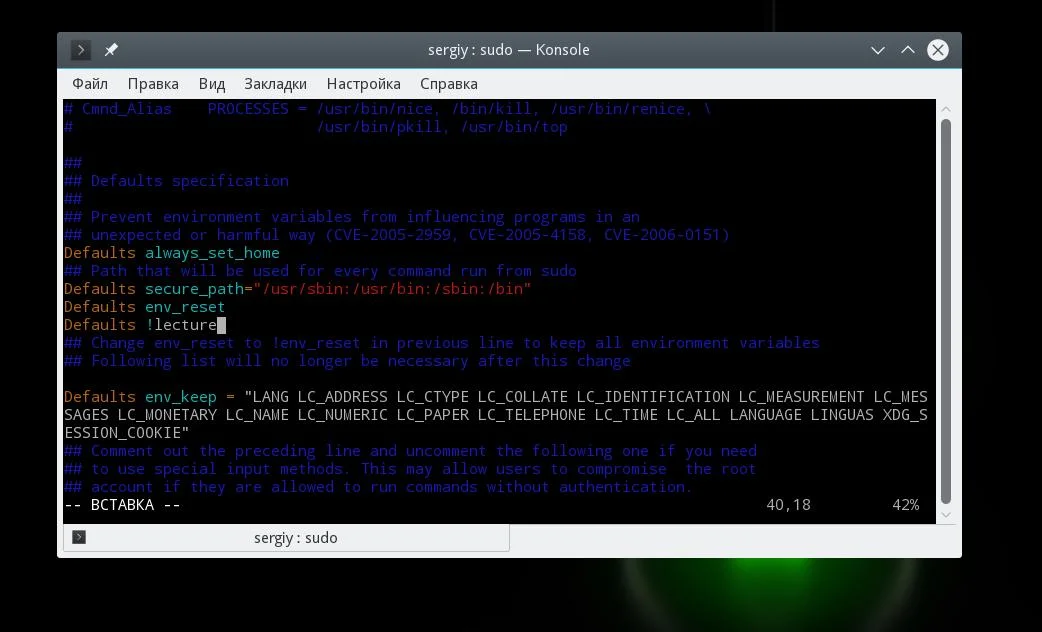Click on '-- ВСТАВКА --' mode indicator

point(122,505)
